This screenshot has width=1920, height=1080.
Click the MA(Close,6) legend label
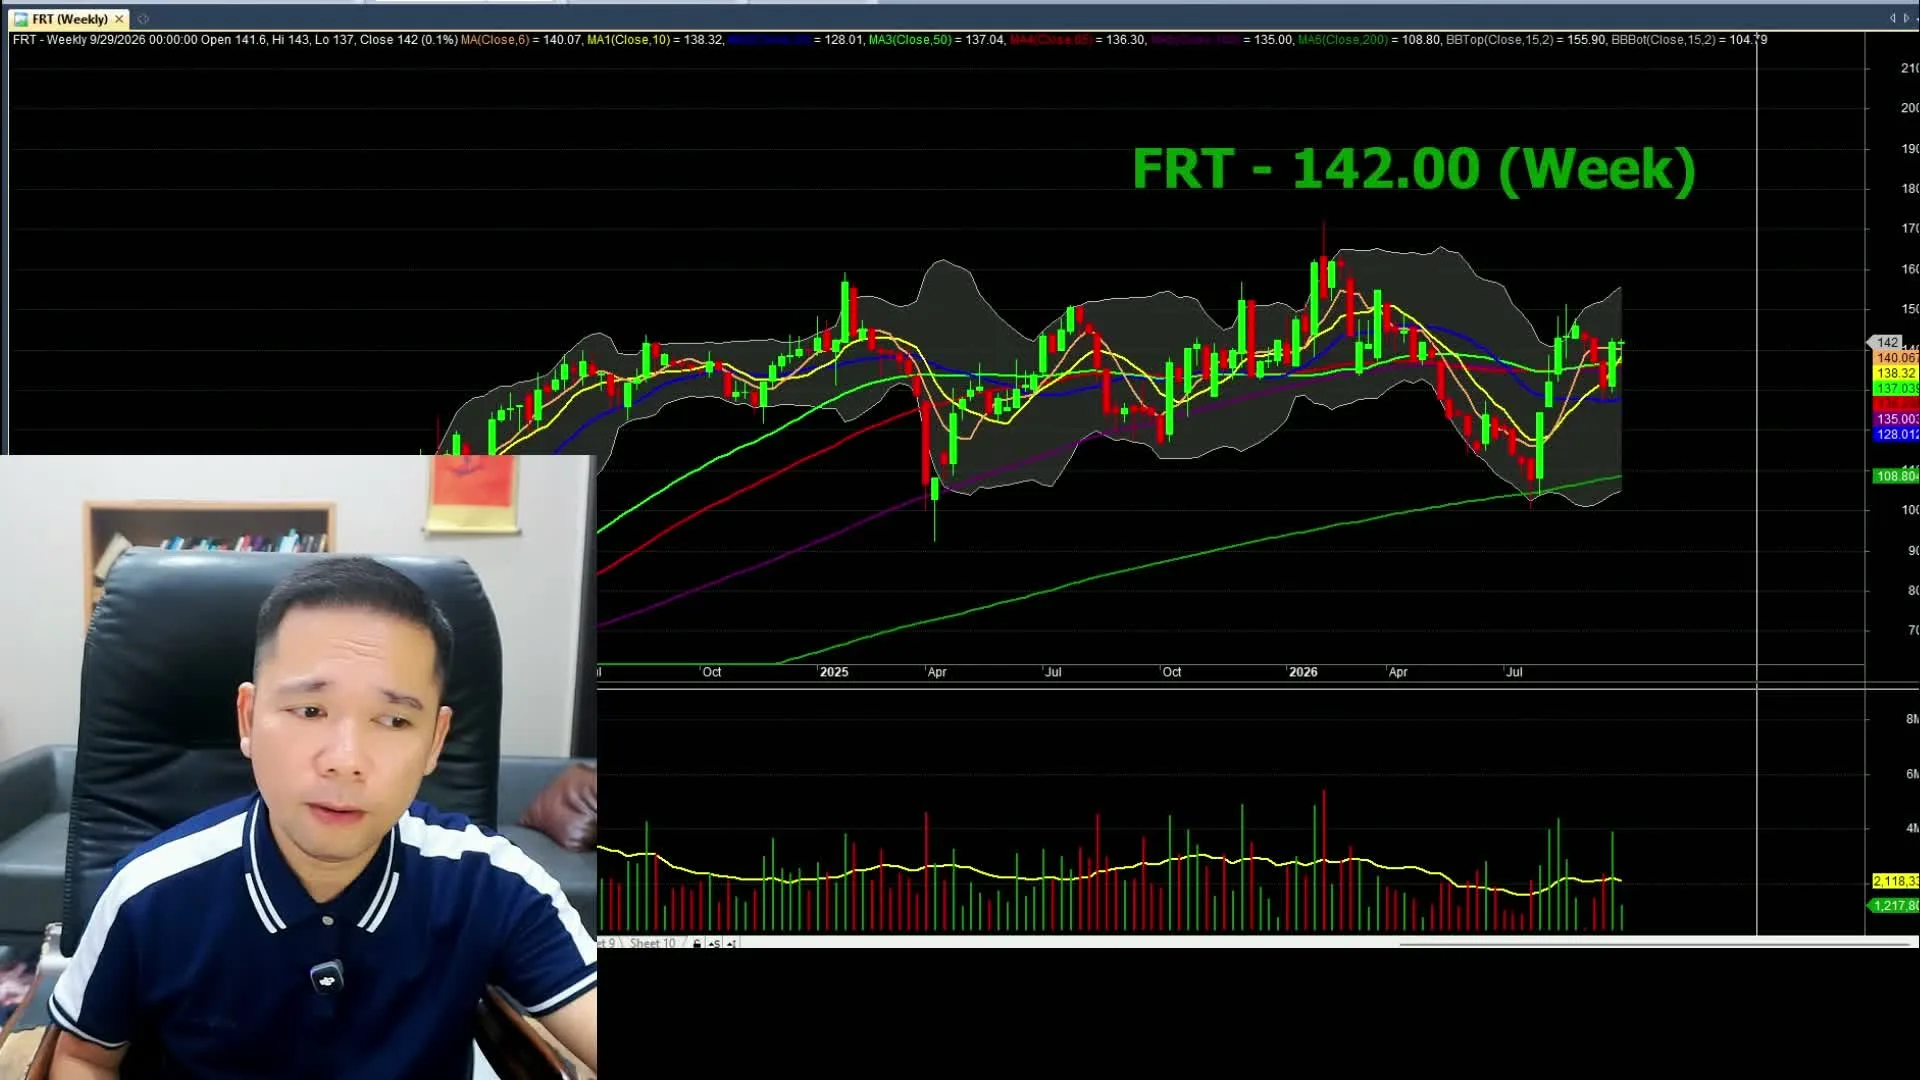495,40
